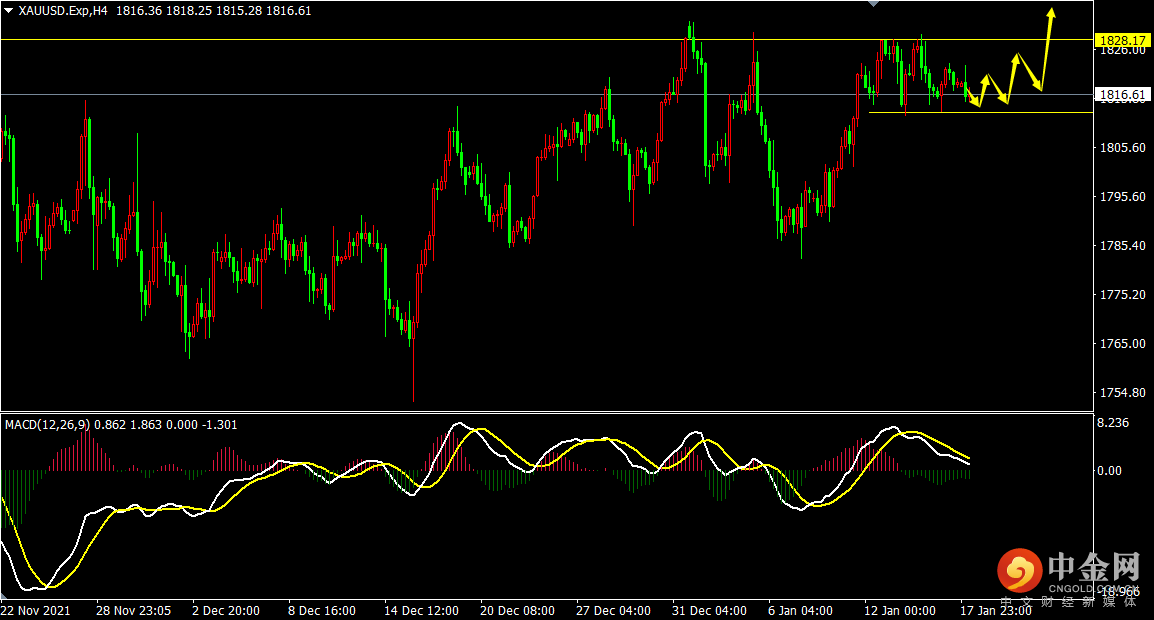The image size is (1154, 620).
Task: Click the 6 Jan 04:00 time label
Action: click(801, 610)
